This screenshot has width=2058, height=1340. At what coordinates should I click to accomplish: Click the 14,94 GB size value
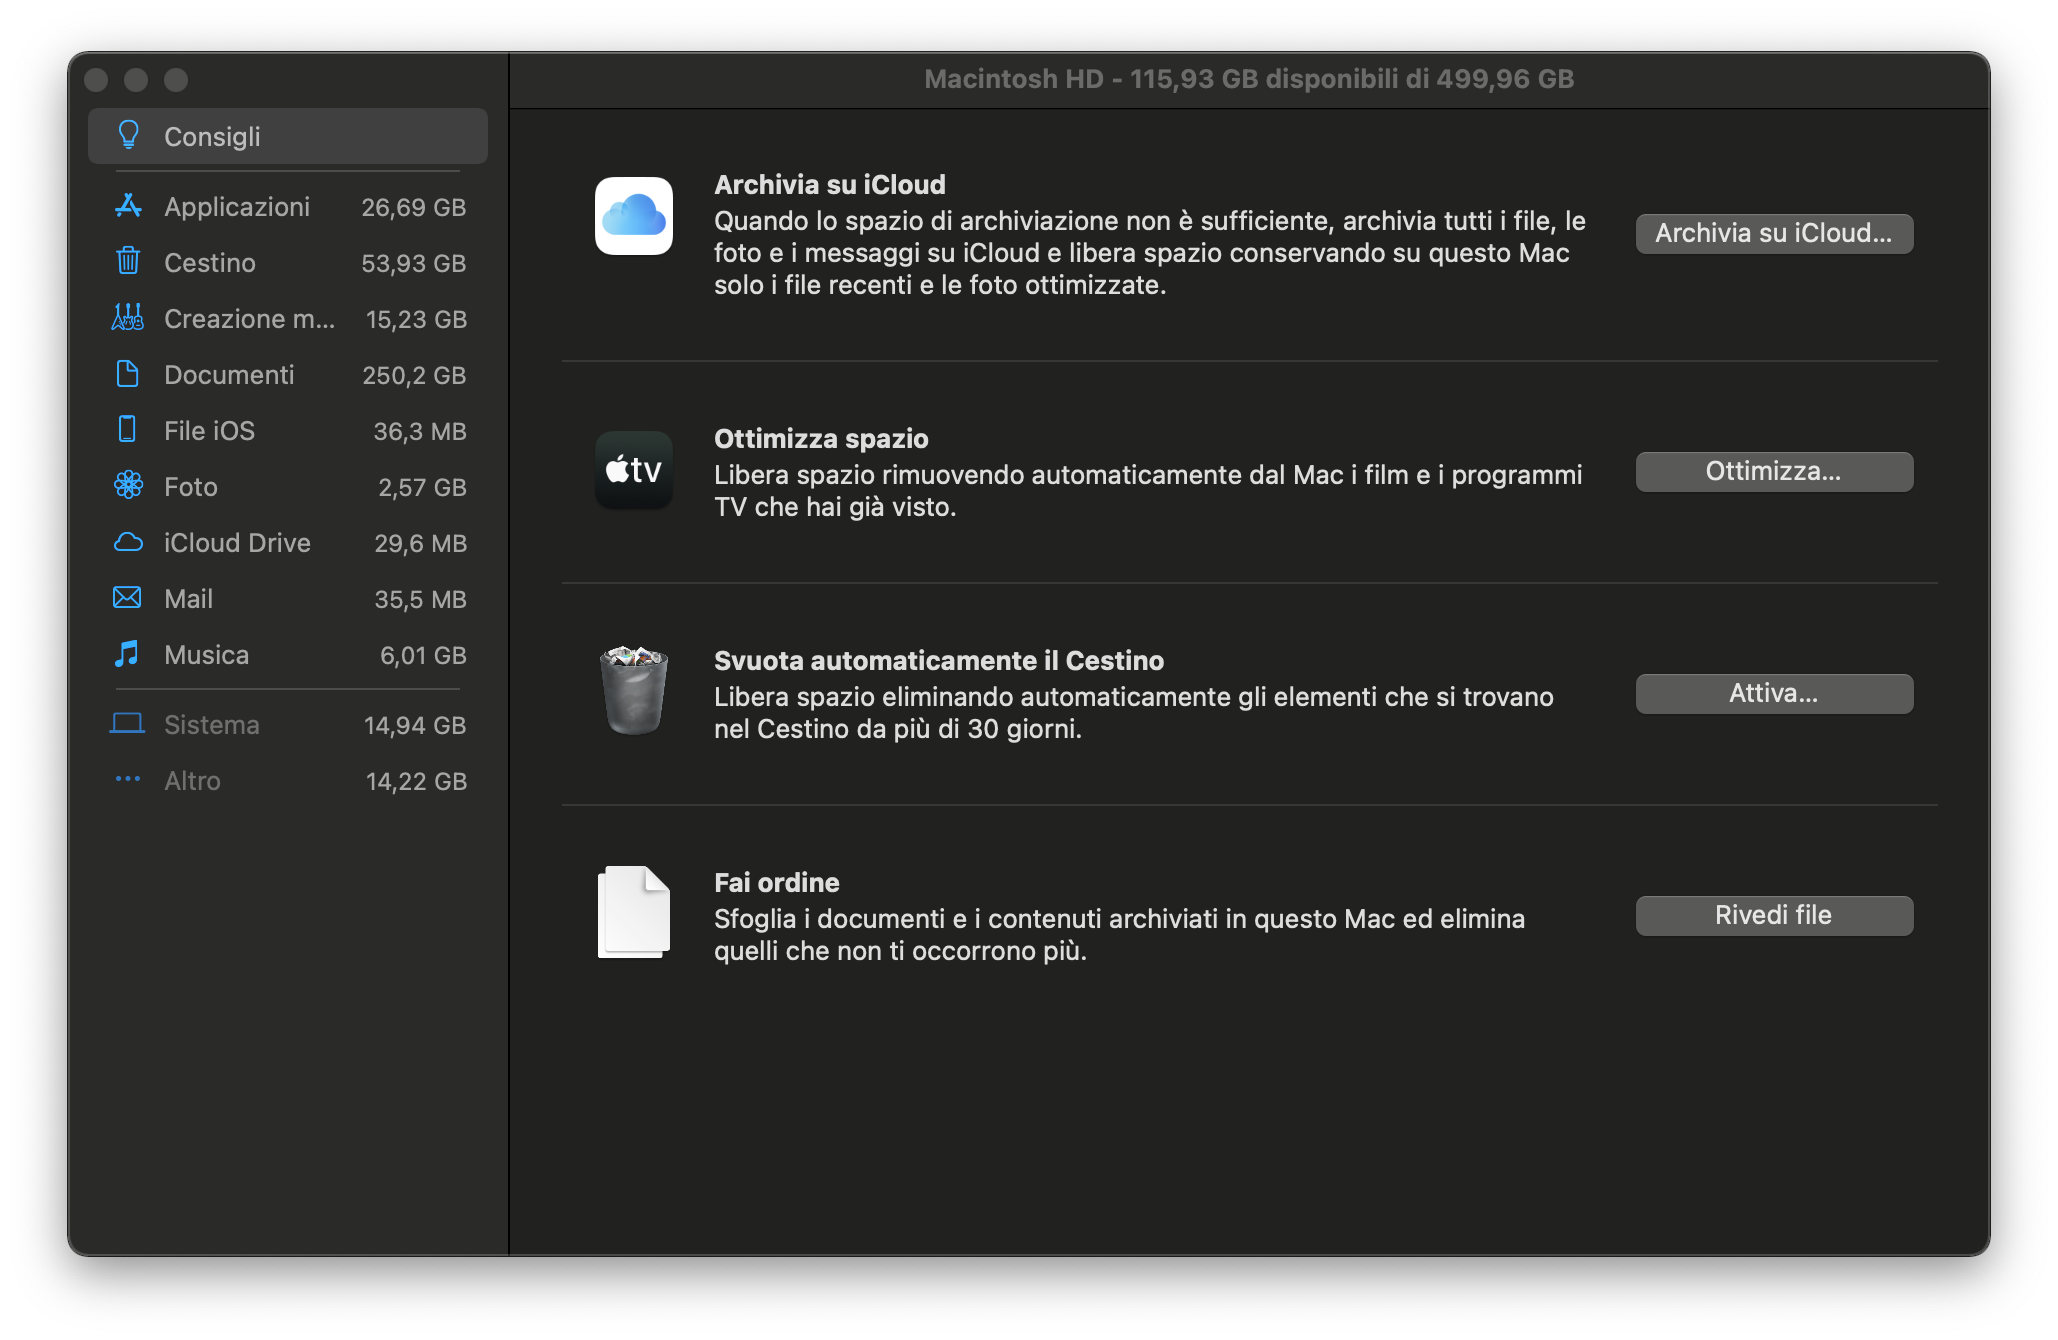point(415,725)
